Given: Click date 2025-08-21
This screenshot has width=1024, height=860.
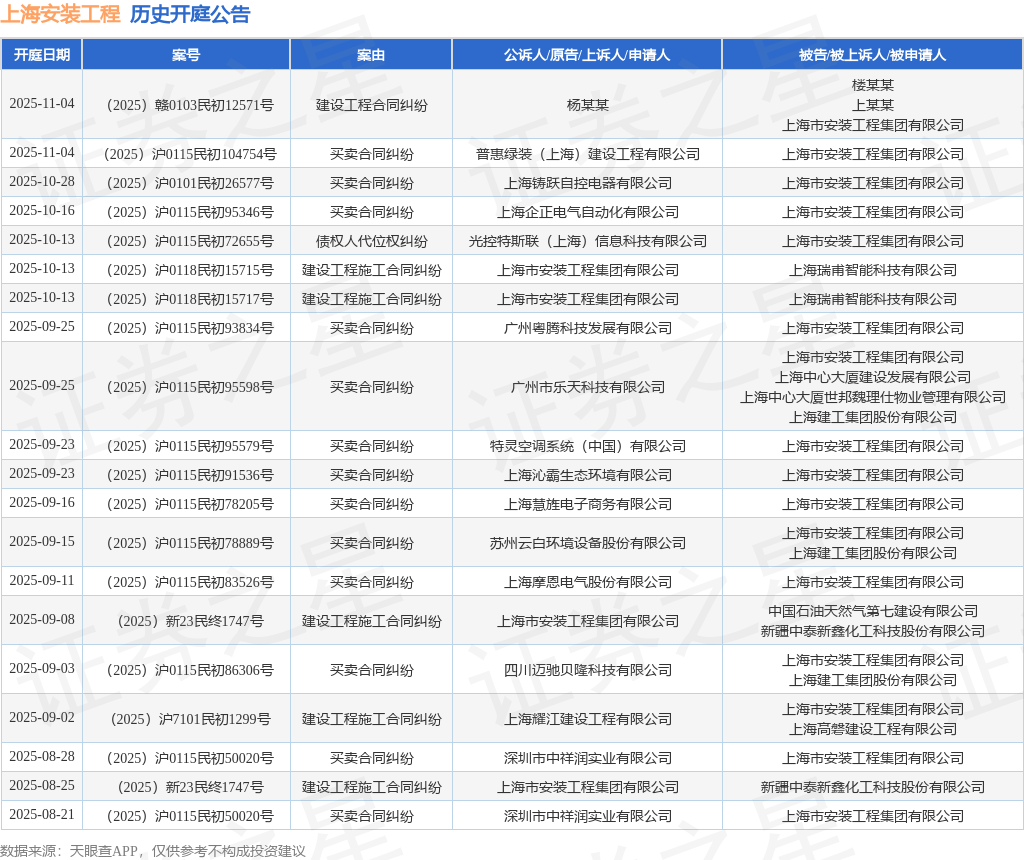Looking at the screenshot, I should point(42,814).
